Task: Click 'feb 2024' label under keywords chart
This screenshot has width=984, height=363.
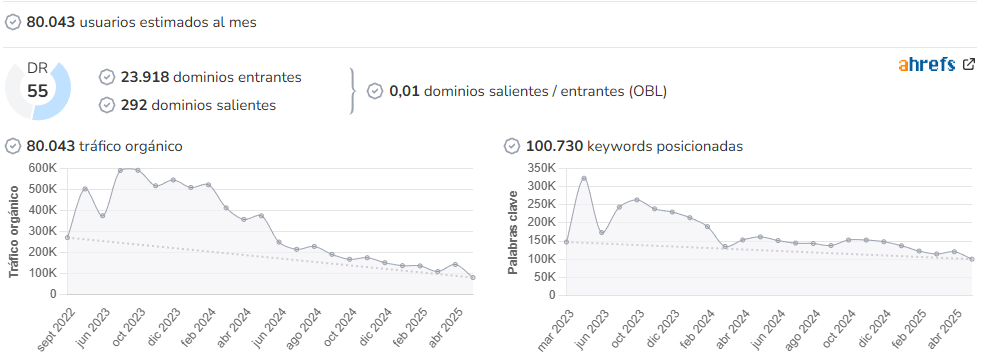Action: [x=698, y=327]
